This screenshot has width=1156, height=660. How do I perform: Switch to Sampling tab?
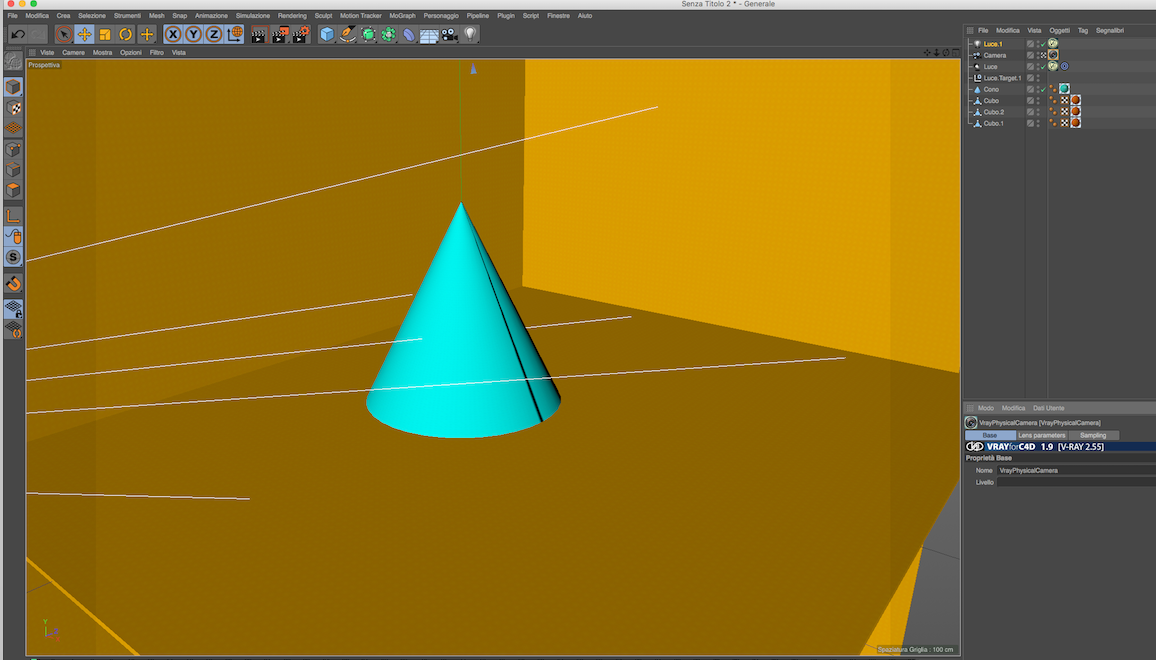pyautogui.click(x=1093, y=435)
